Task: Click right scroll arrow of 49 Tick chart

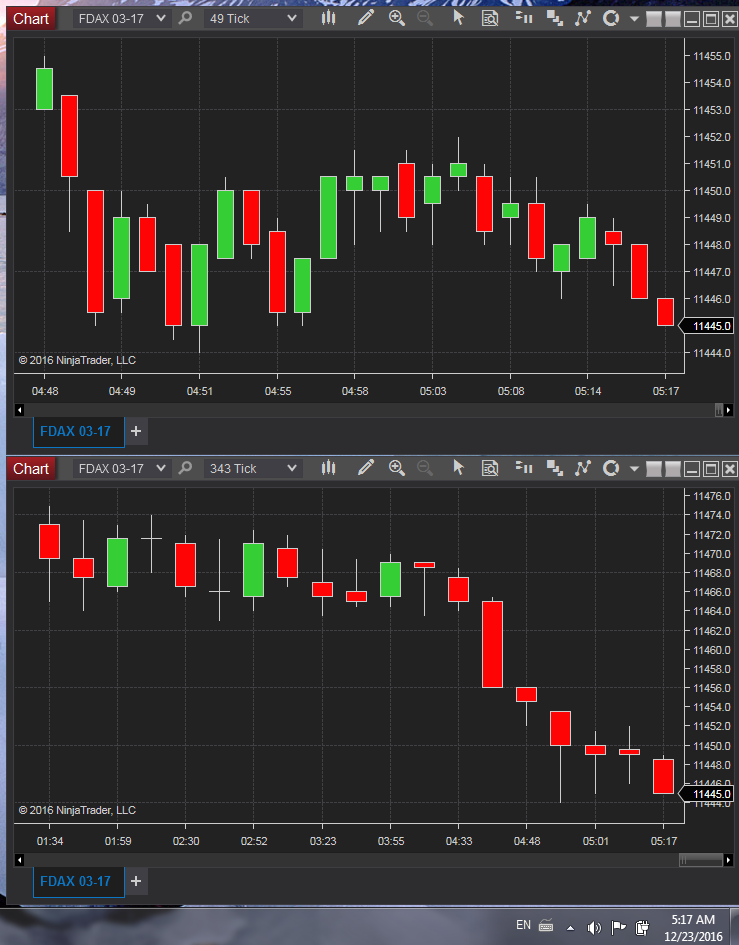Action: (x=729, y=410)
